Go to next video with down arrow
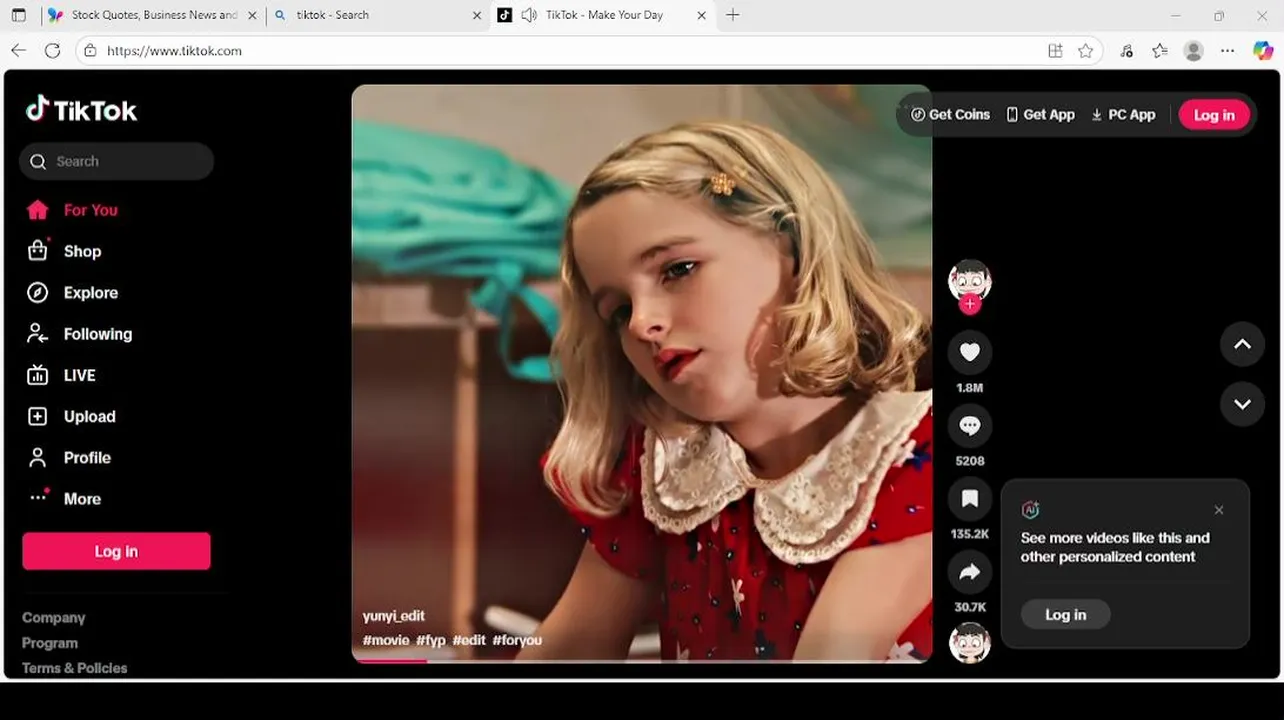This screenshot has width=1284, height=720. (x=1242, y=404)
